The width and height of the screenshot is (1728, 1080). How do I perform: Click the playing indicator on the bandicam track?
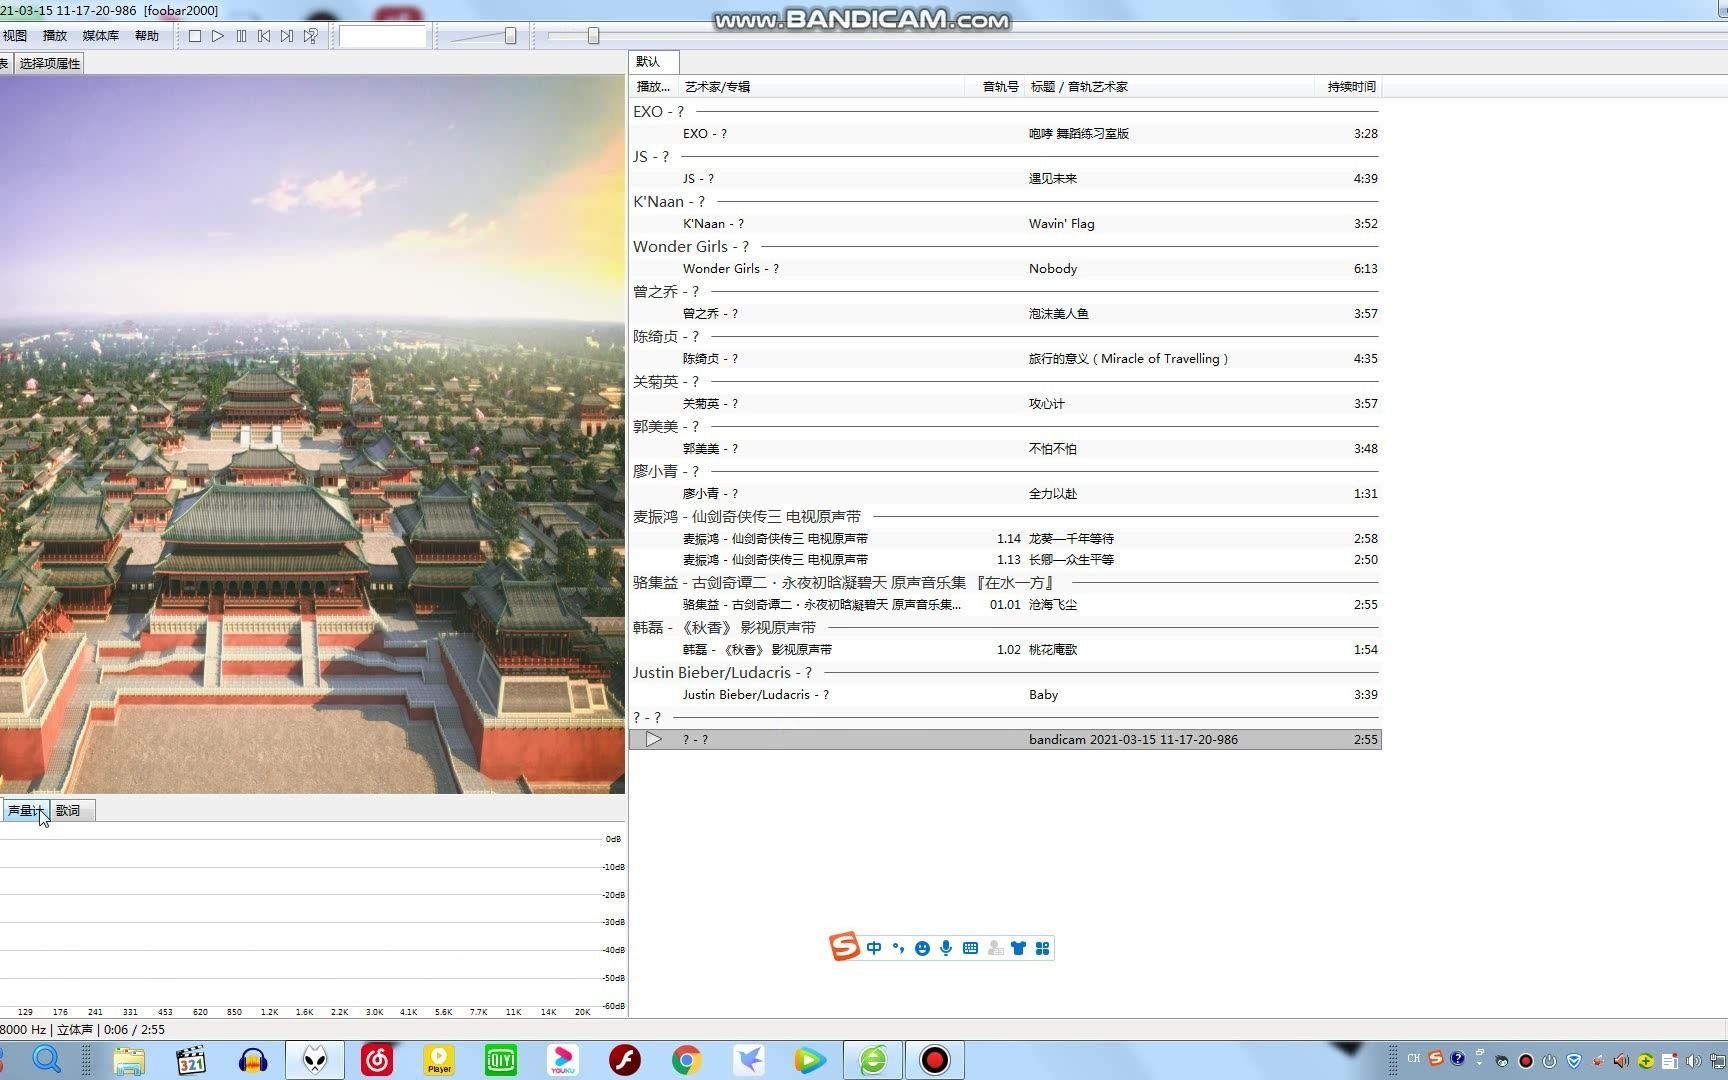653,740
